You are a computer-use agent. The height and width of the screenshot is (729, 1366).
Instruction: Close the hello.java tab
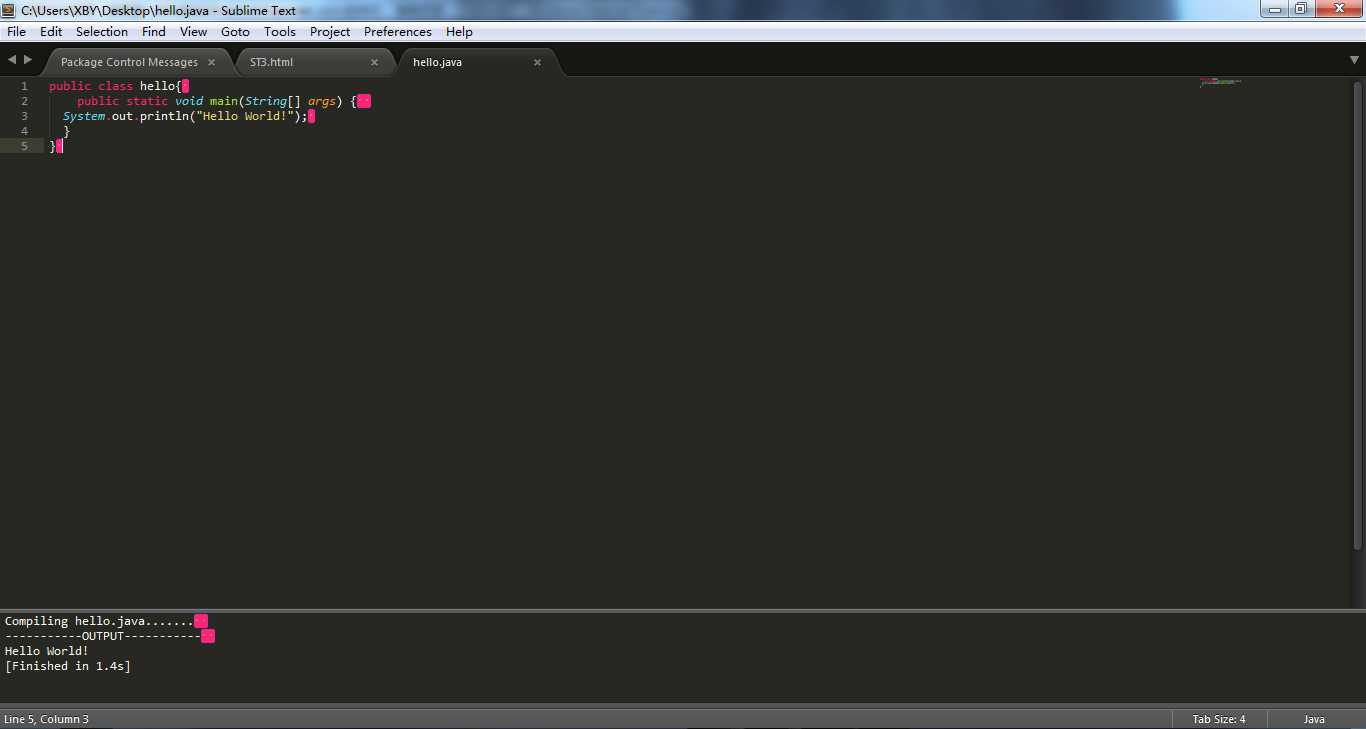coord(537,62)
